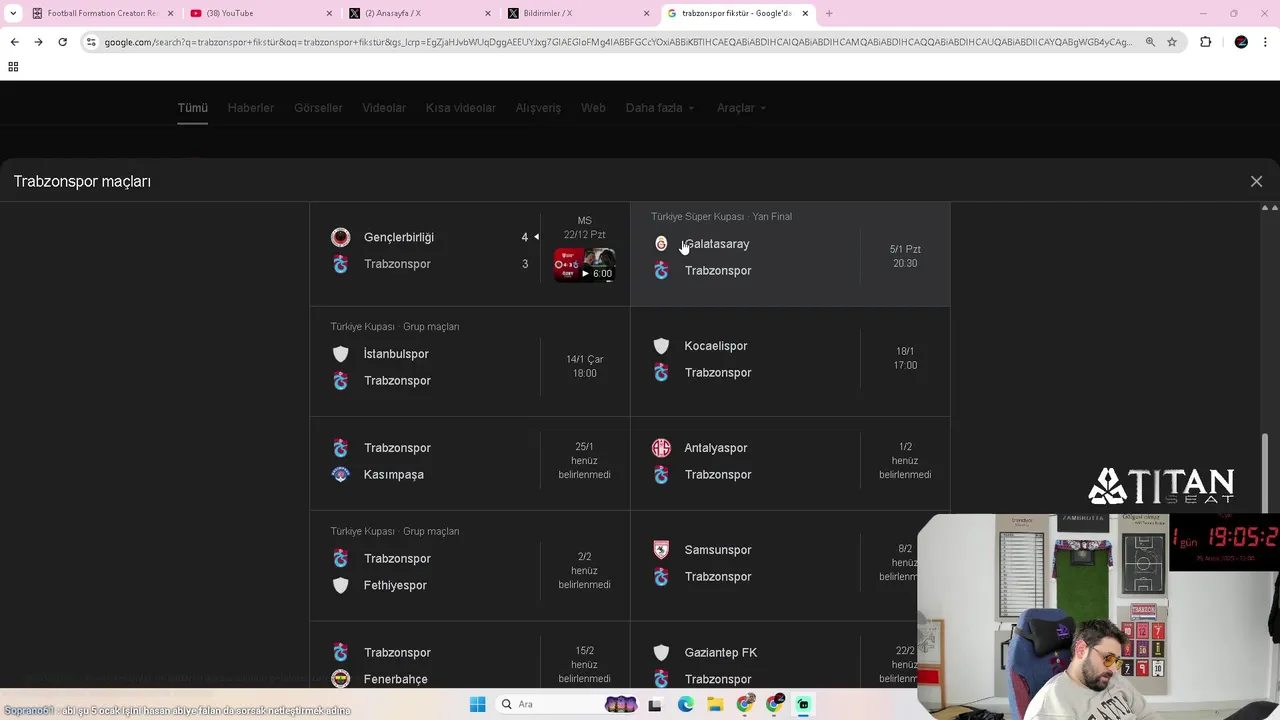Viewport: 1280px width, 720px height.
Task: Play the Gençlerbirliği match highlights video
Action: pos(585,265)
